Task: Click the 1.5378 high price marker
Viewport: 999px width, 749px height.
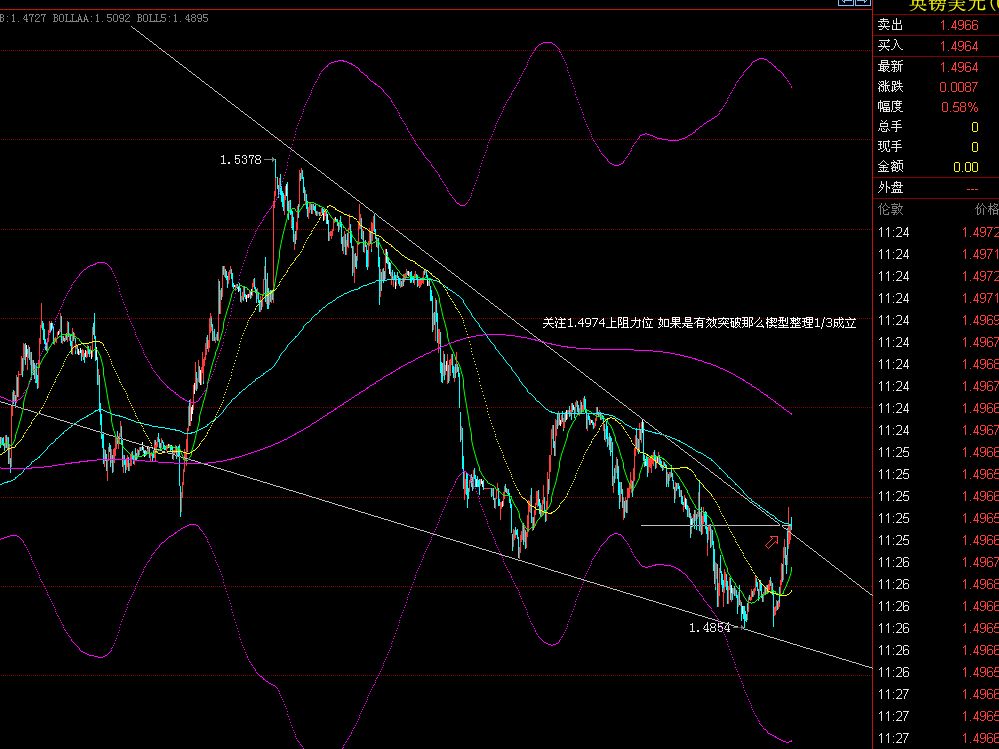Action: click(240, 160)
